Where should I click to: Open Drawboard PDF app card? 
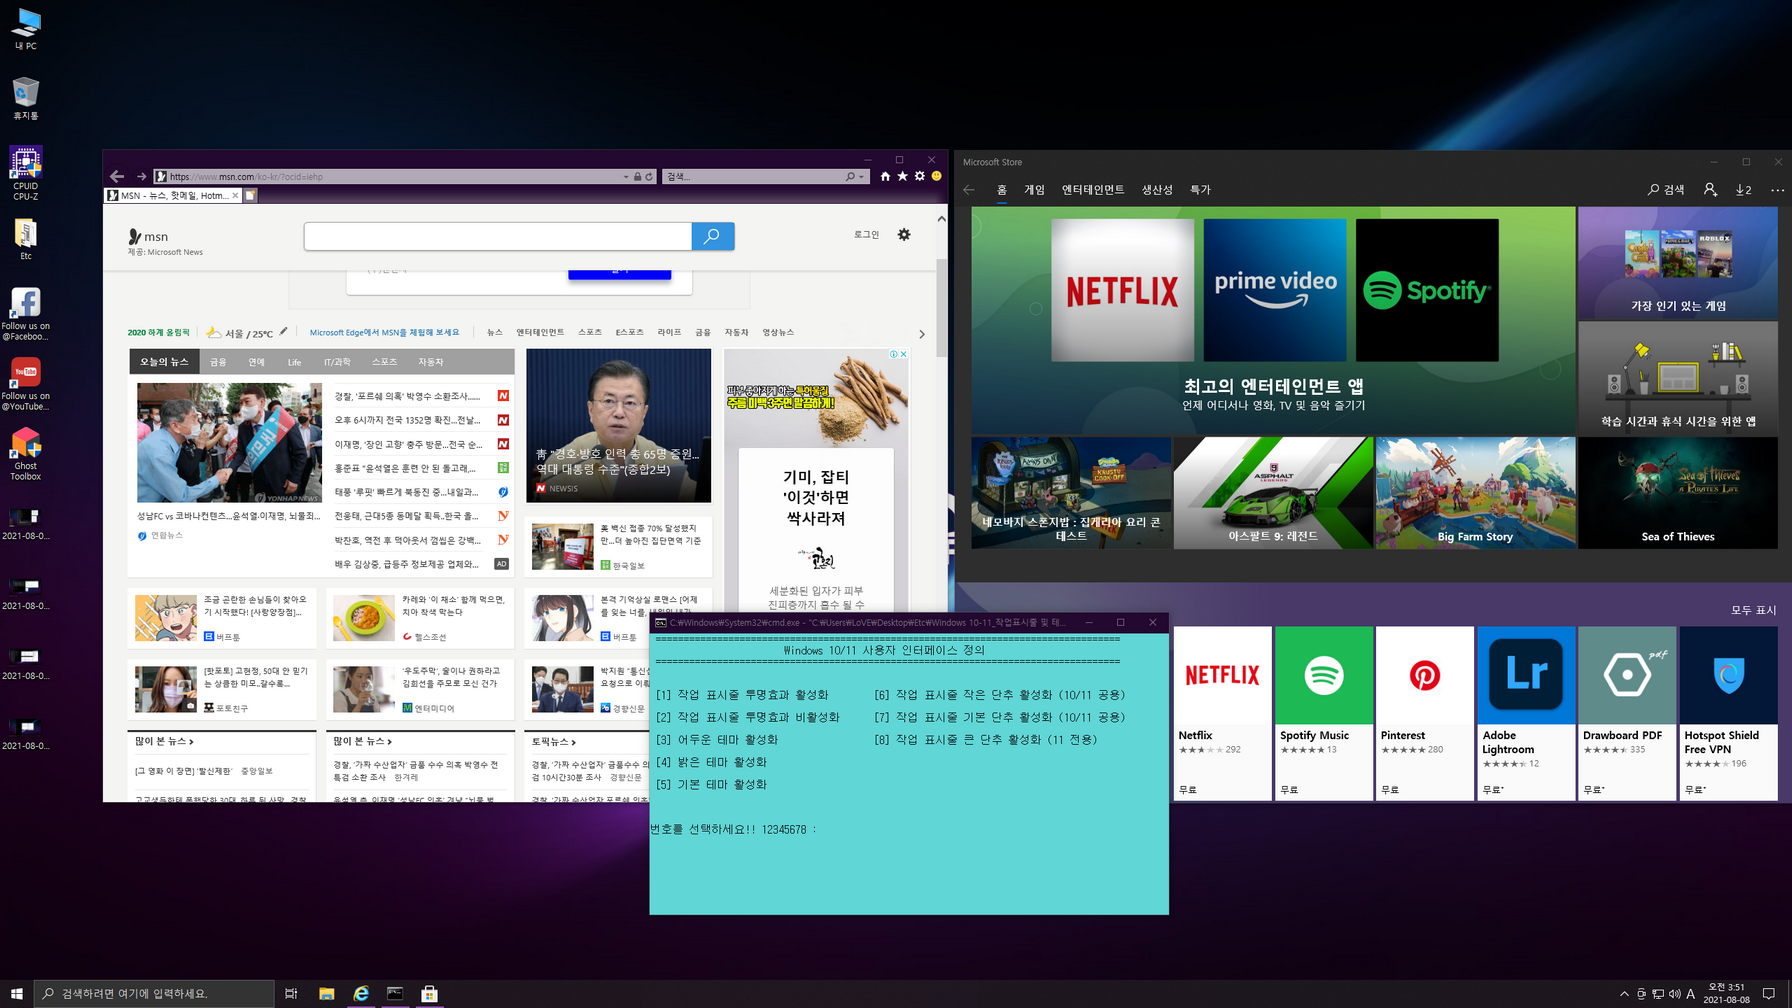[1627, 713]
